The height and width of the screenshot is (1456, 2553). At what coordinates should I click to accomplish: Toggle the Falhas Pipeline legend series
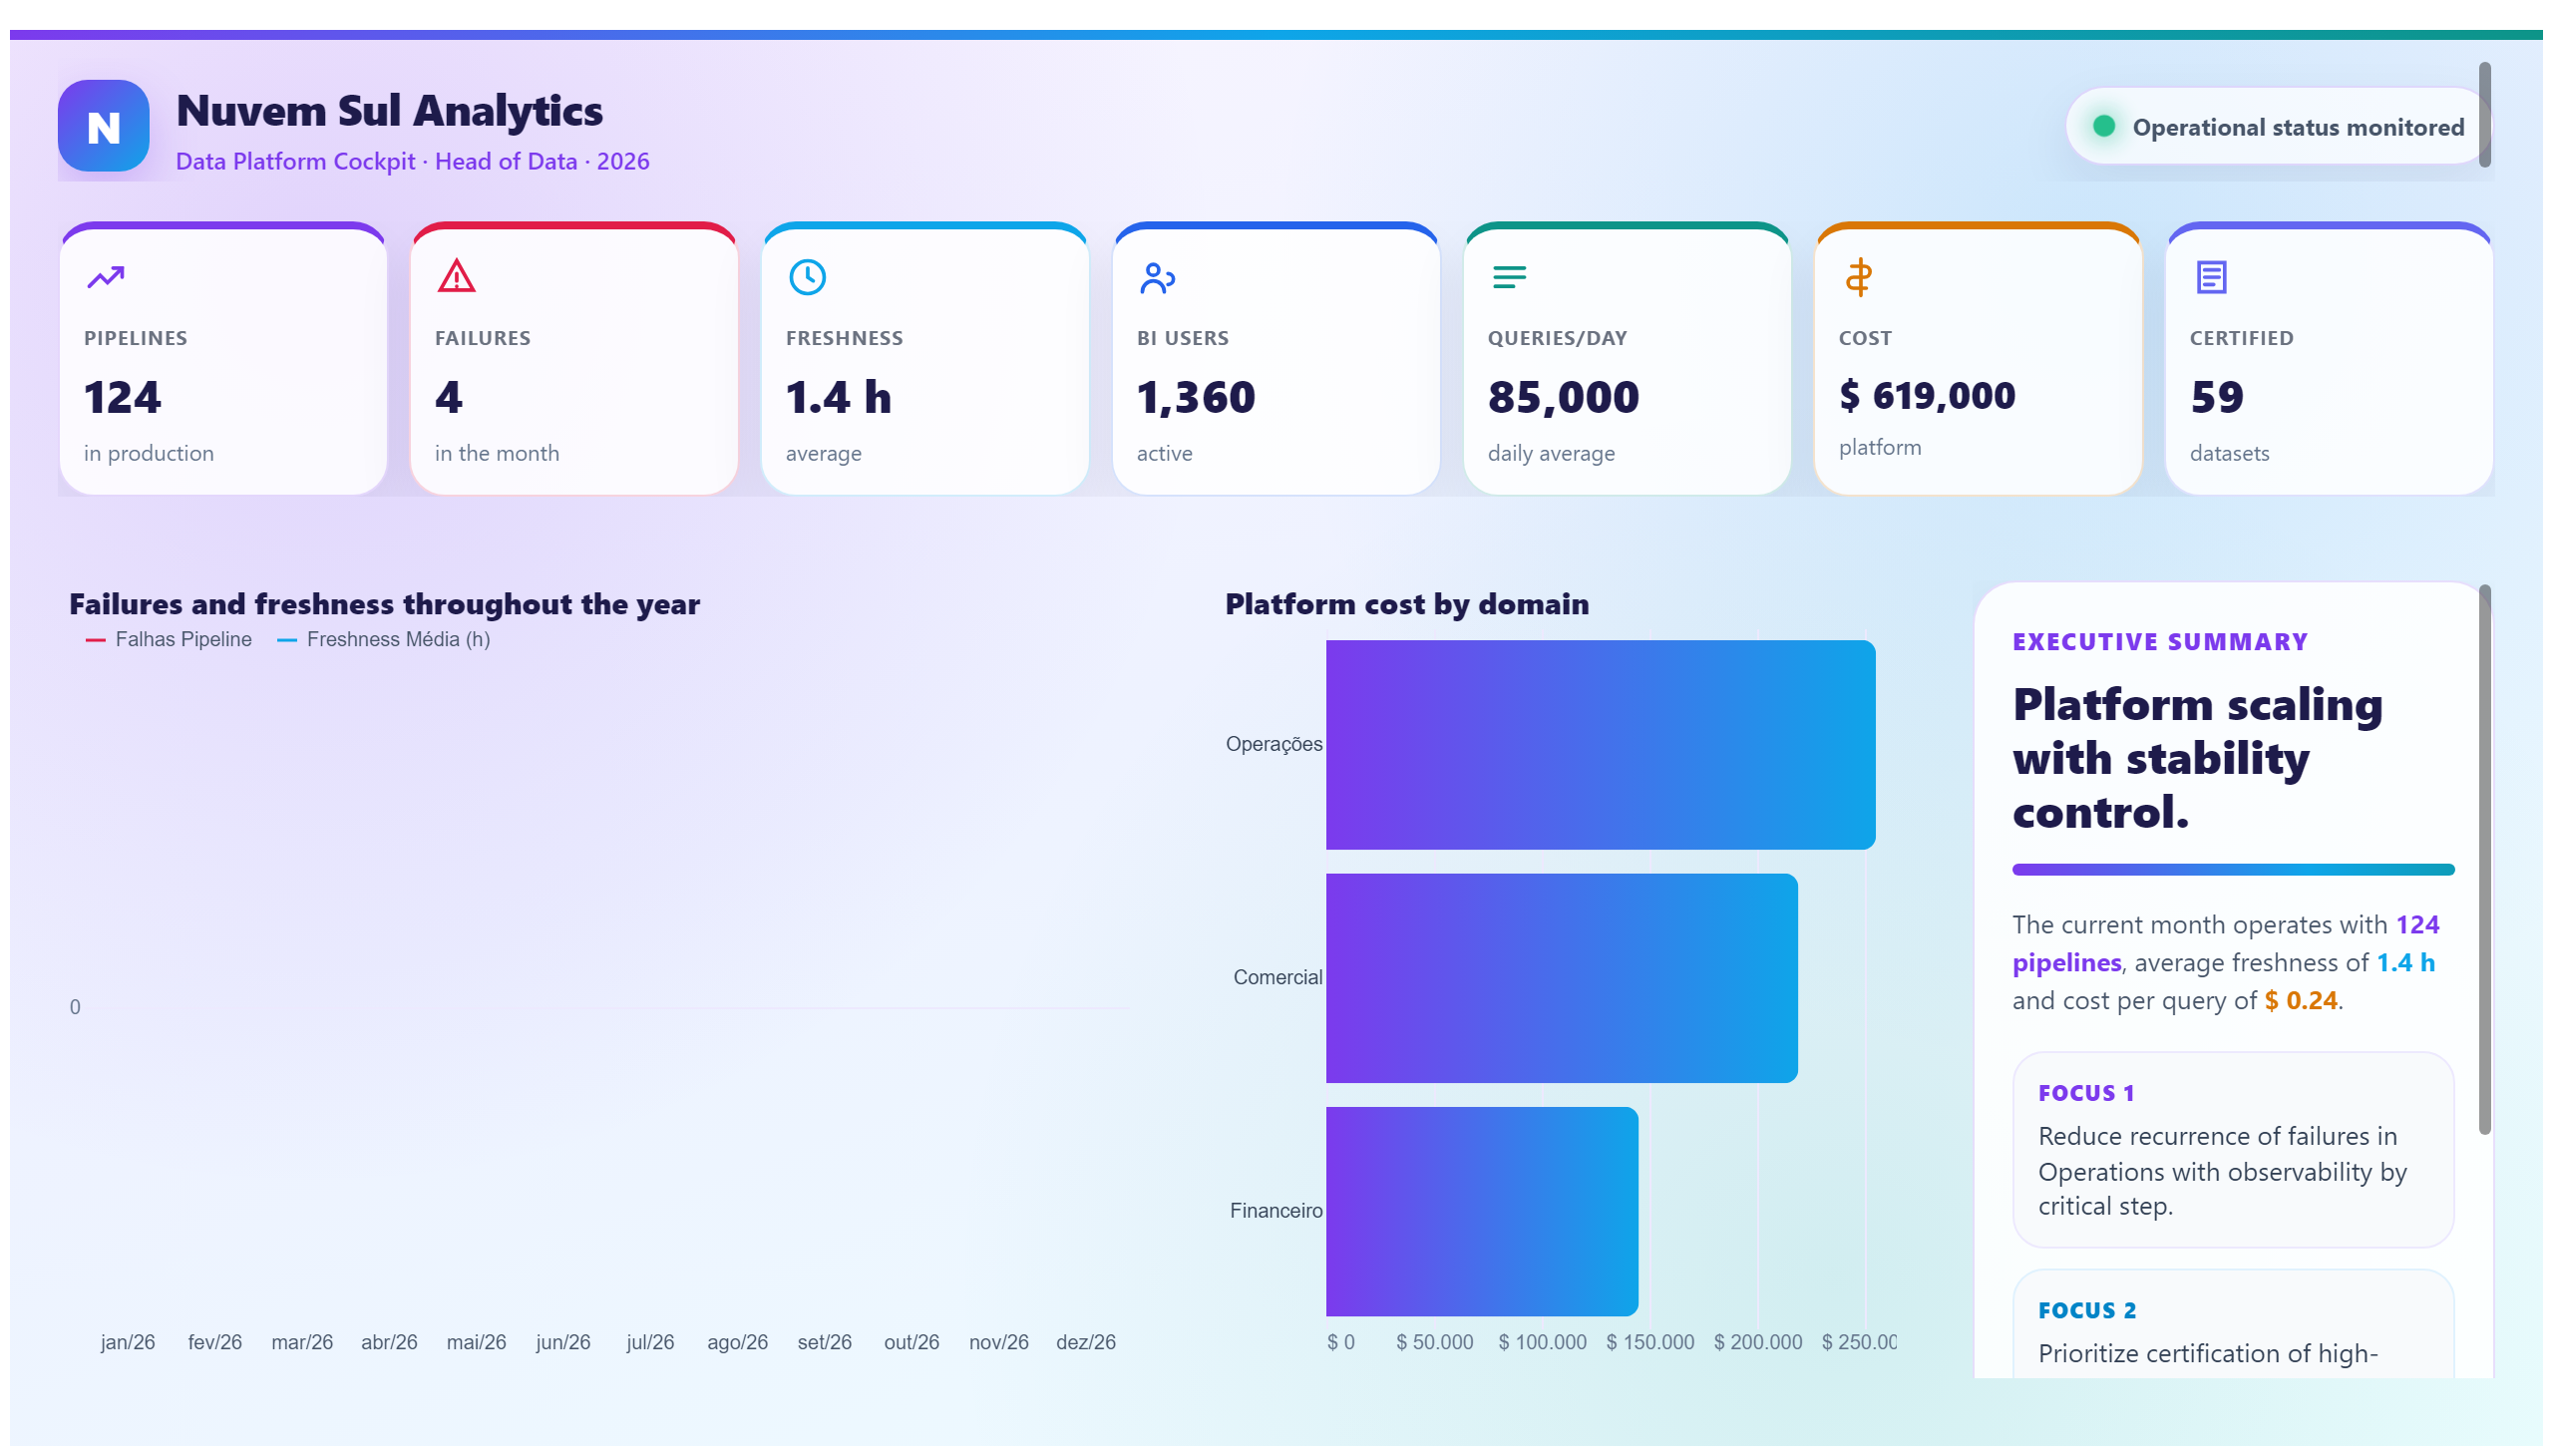(x=169, y=640)
